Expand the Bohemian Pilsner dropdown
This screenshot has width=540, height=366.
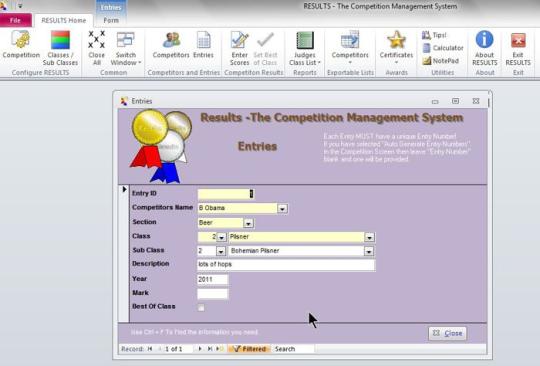[x=369, y=251]
